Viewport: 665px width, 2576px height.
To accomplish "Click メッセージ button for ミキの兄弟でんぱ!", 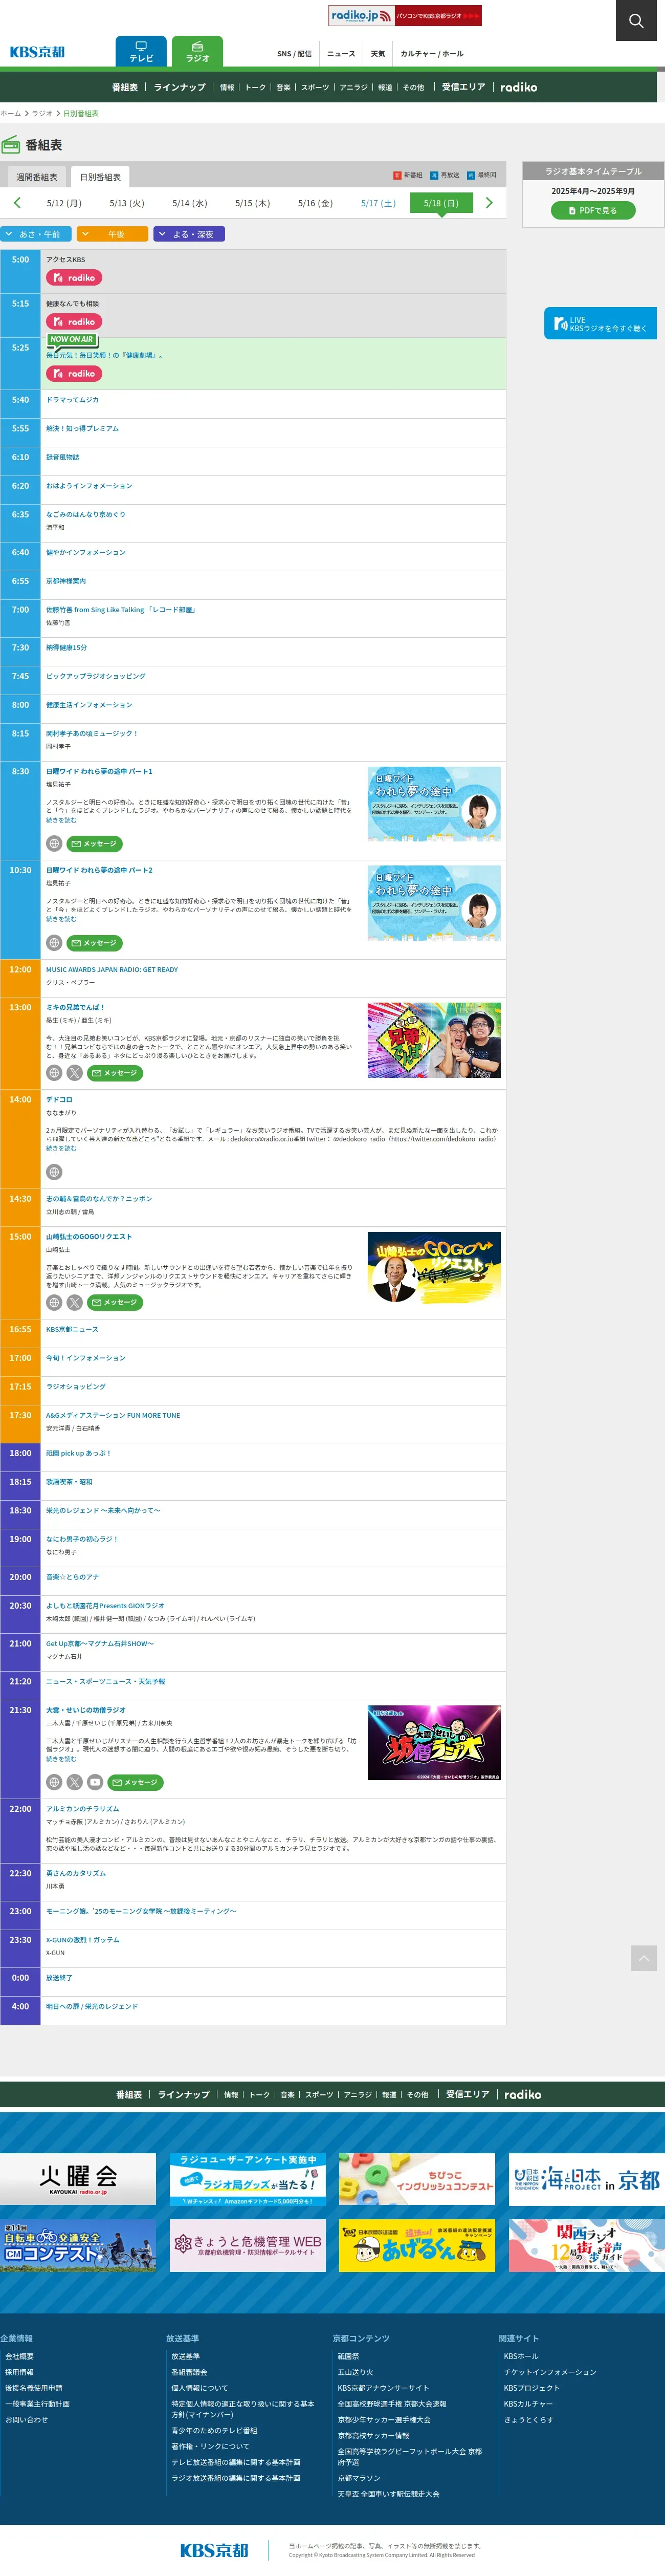I will (114, 1073).
